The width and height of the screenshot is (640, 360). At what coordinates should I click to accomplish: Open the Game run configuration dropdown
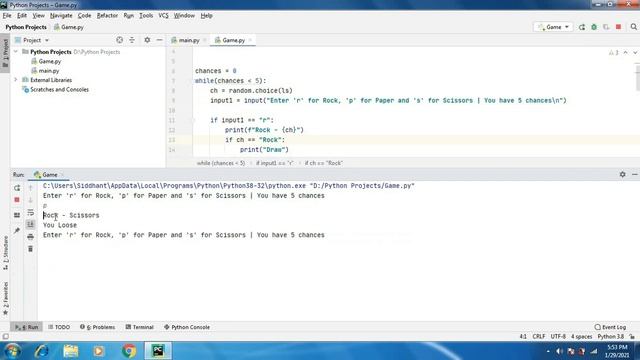[x=553, y=27]
